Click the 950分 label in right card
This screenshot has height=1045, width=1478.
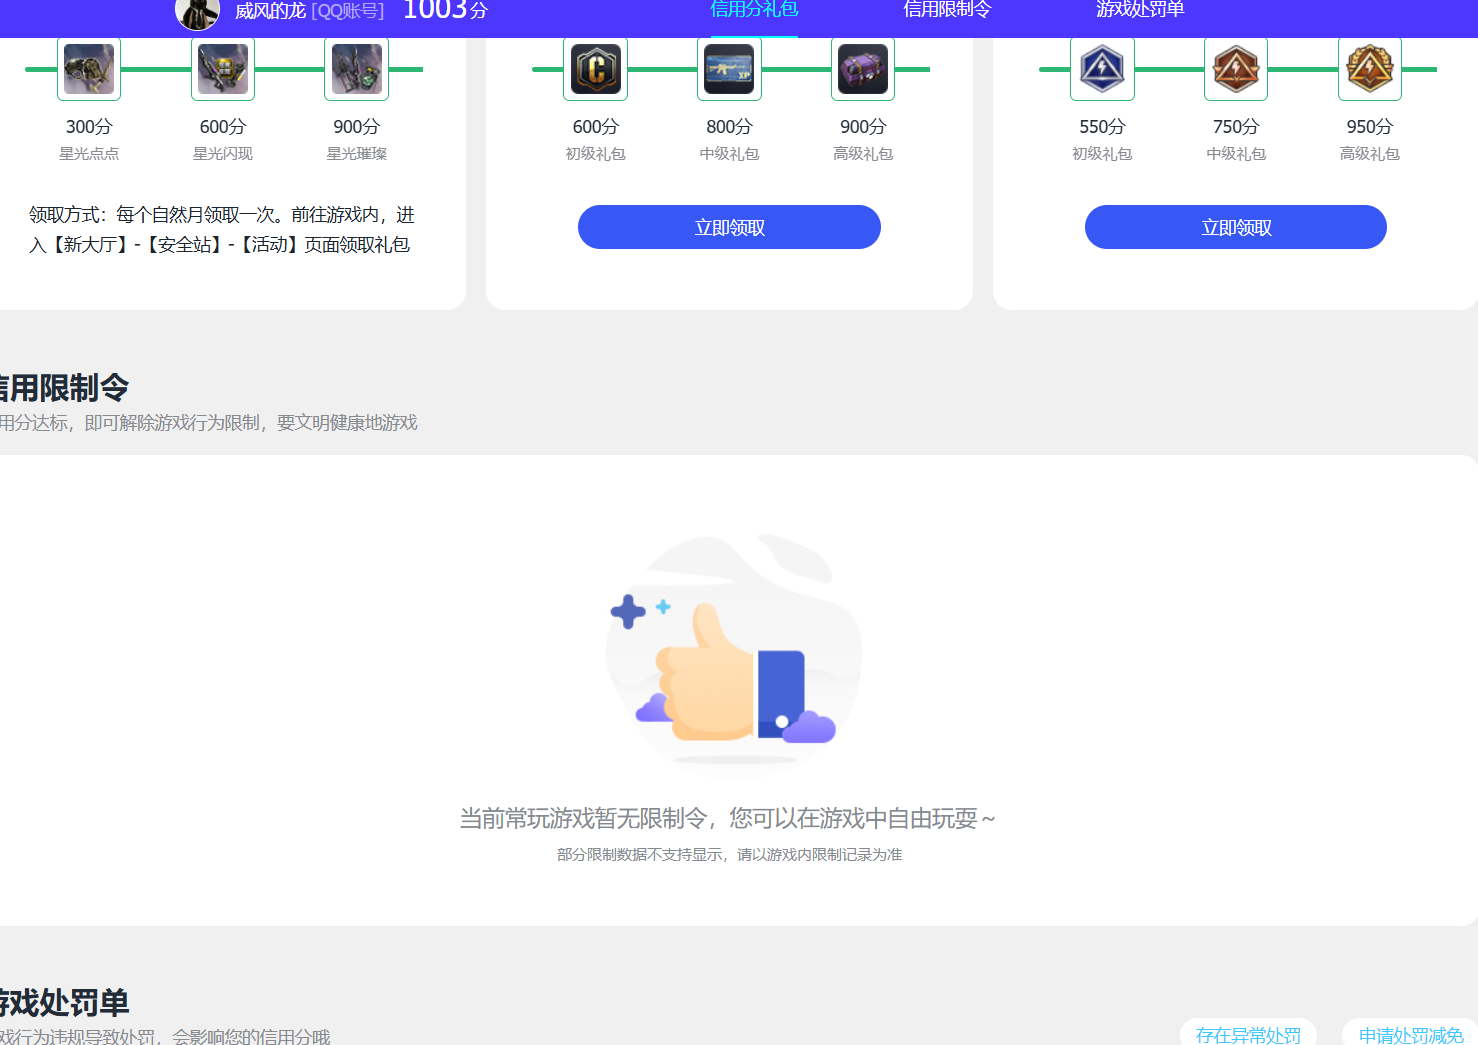pos(1370,127)
